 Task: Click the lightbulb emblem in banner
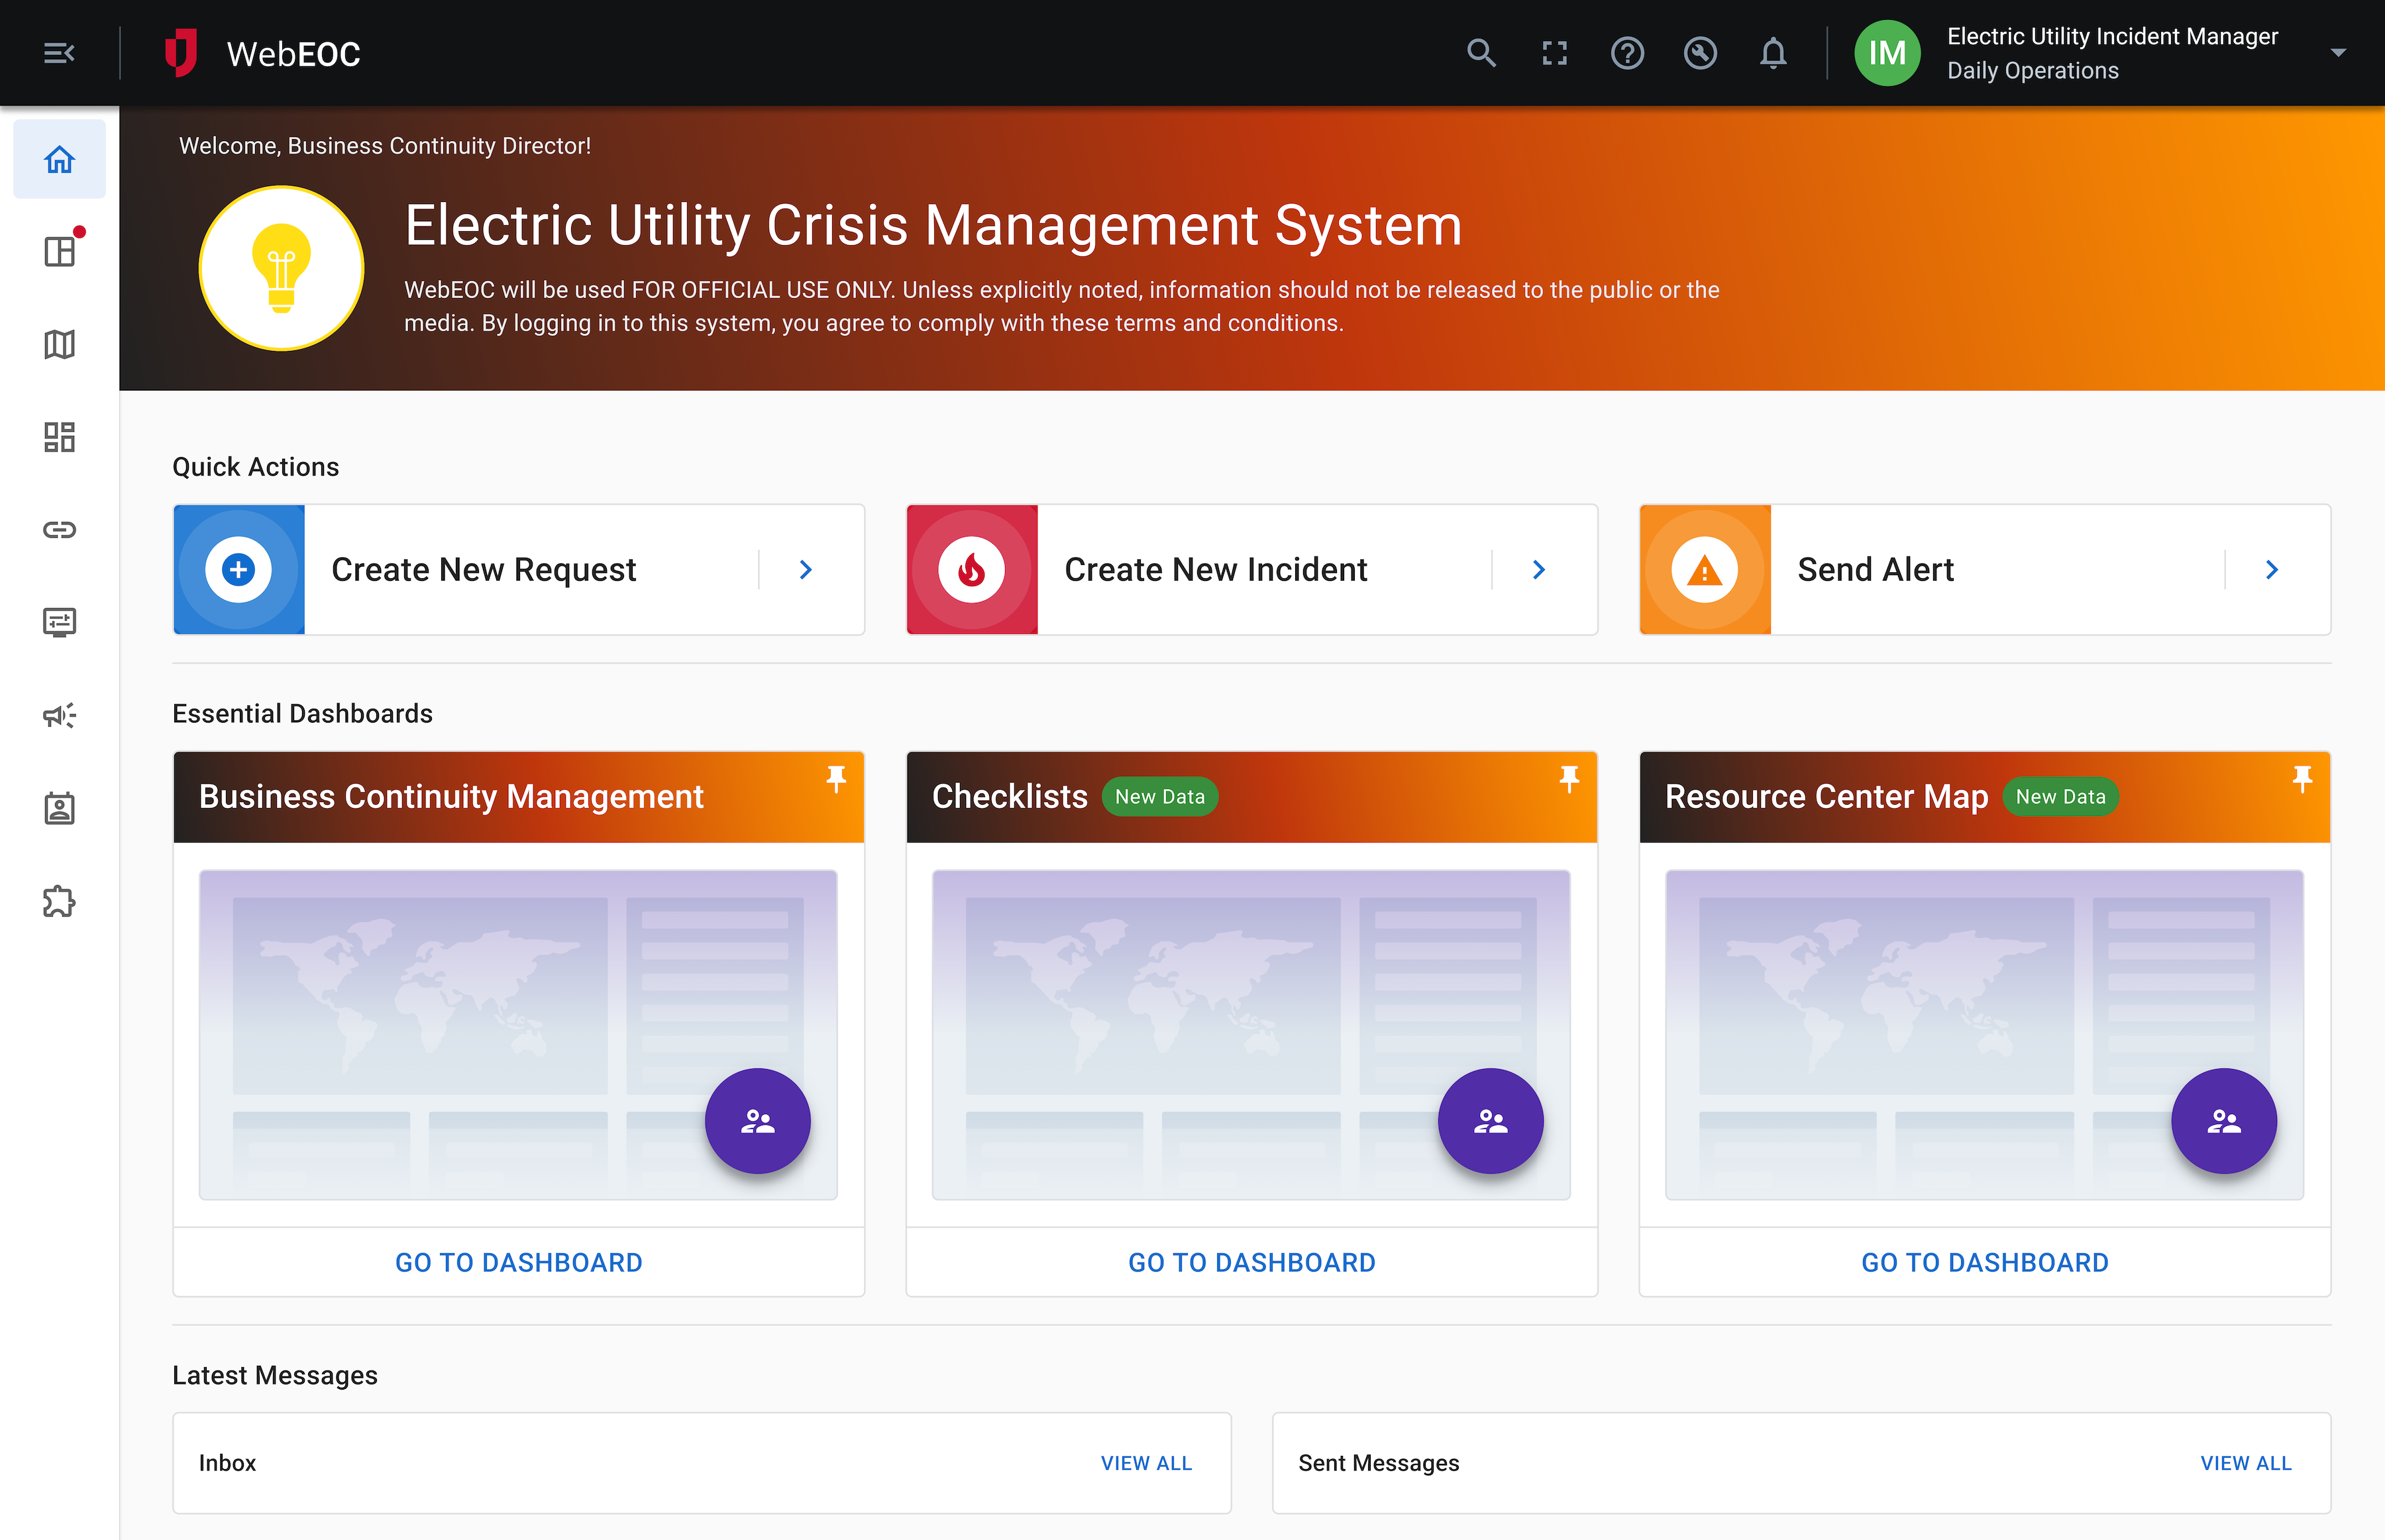(281, 268)
